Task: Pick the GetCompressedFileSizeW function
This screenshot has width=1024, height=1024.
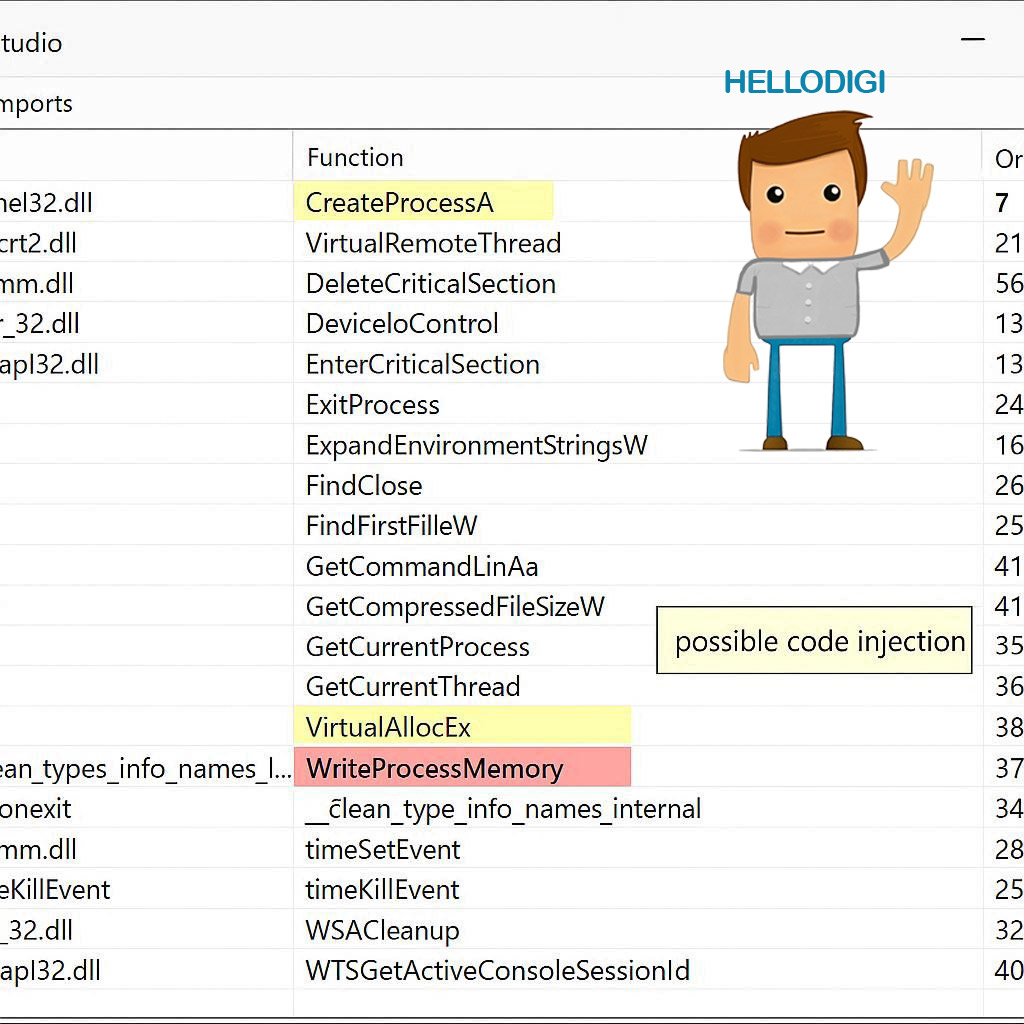Action: [x=455, y=606]
